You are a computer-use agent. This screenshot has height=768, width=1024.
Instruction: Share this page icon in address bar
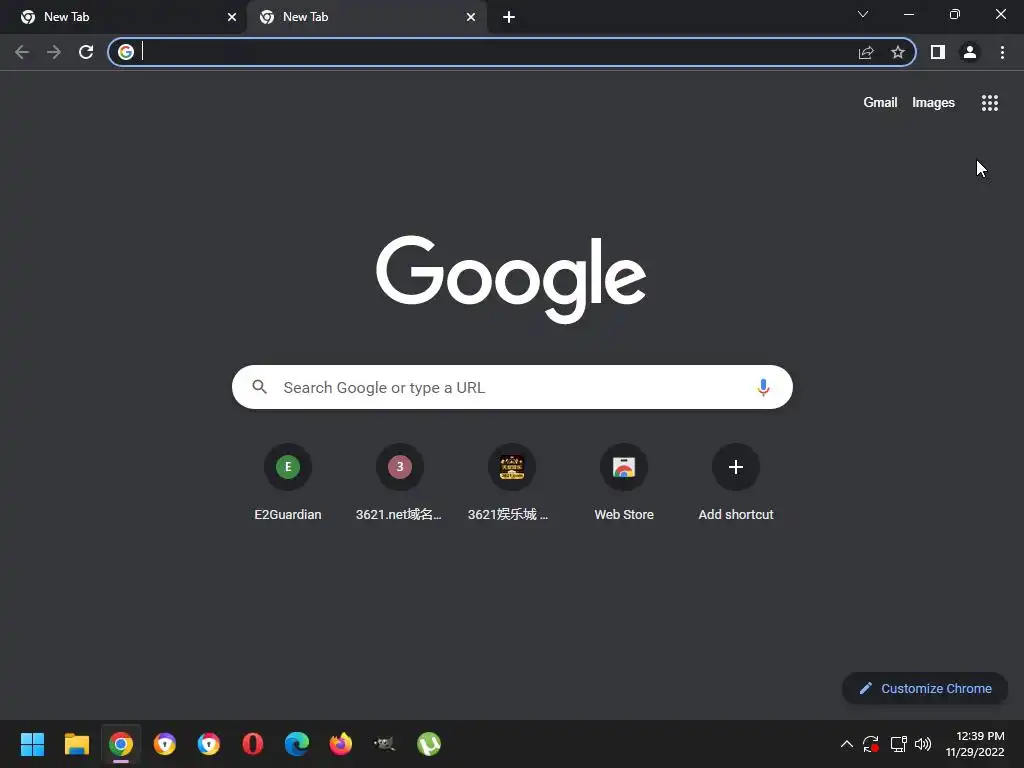(x=866, y=52)
